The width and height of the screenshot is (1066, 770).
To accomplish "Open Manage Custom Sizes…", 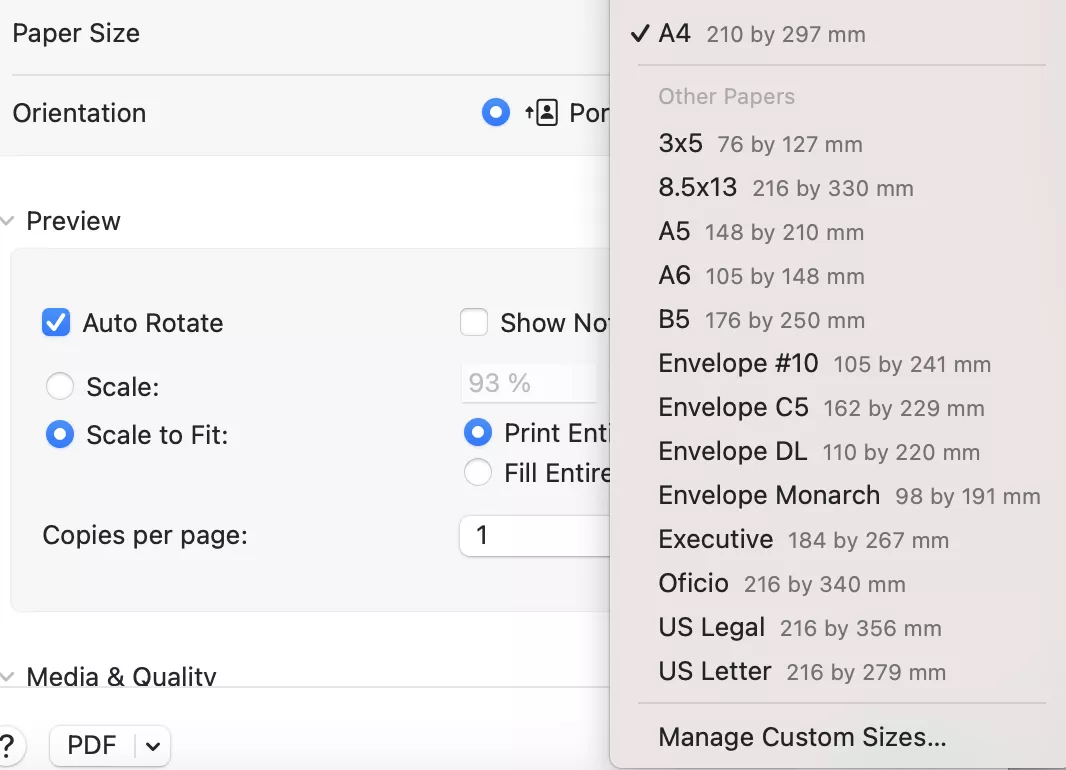I will click(x=802, y=738).
